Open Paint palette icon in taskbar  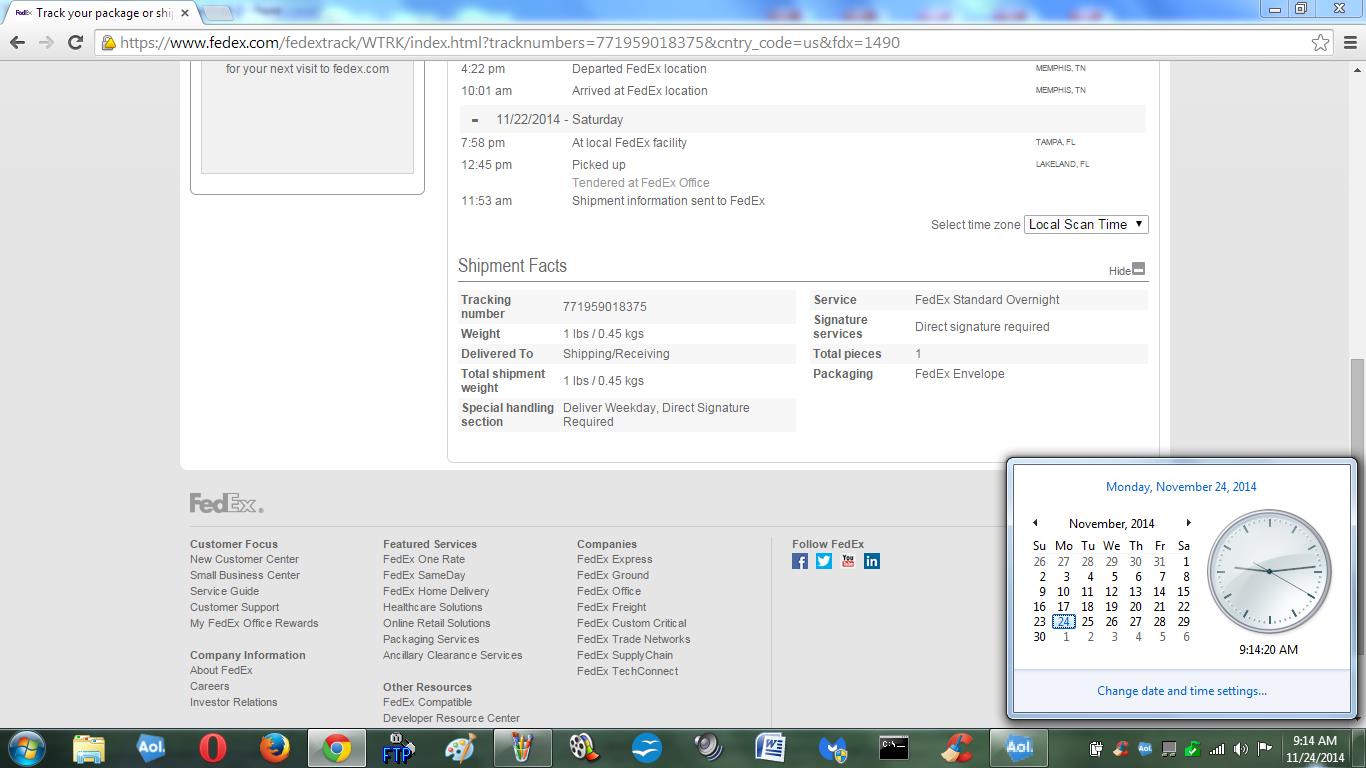460,748
